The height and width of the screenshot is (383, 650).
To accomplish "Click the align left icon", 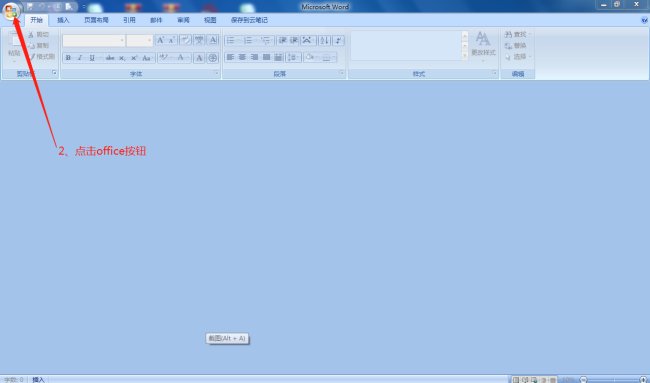I will click(x=230, y=57).
